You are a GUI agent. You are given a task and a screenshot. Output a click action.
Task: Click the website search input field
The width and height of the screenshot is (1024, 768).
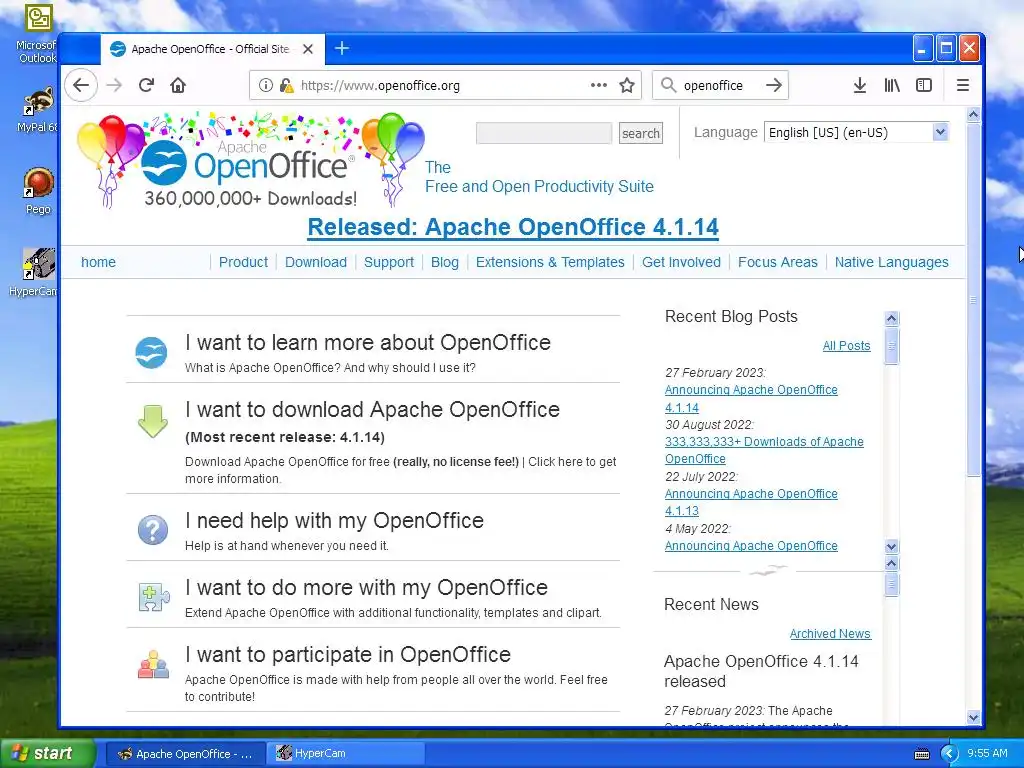point(544,133)
